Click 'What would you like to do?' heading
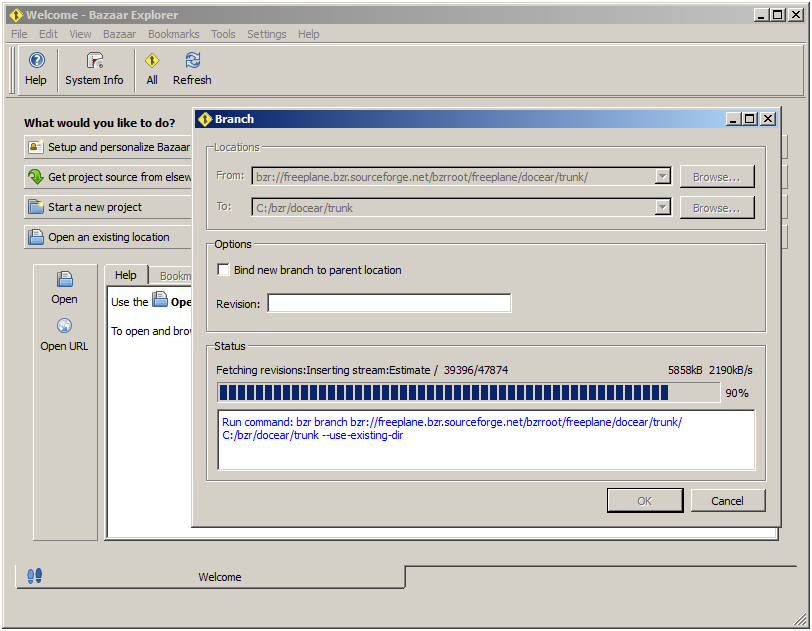This screenshot has height=631, width=812. (99, 123)
